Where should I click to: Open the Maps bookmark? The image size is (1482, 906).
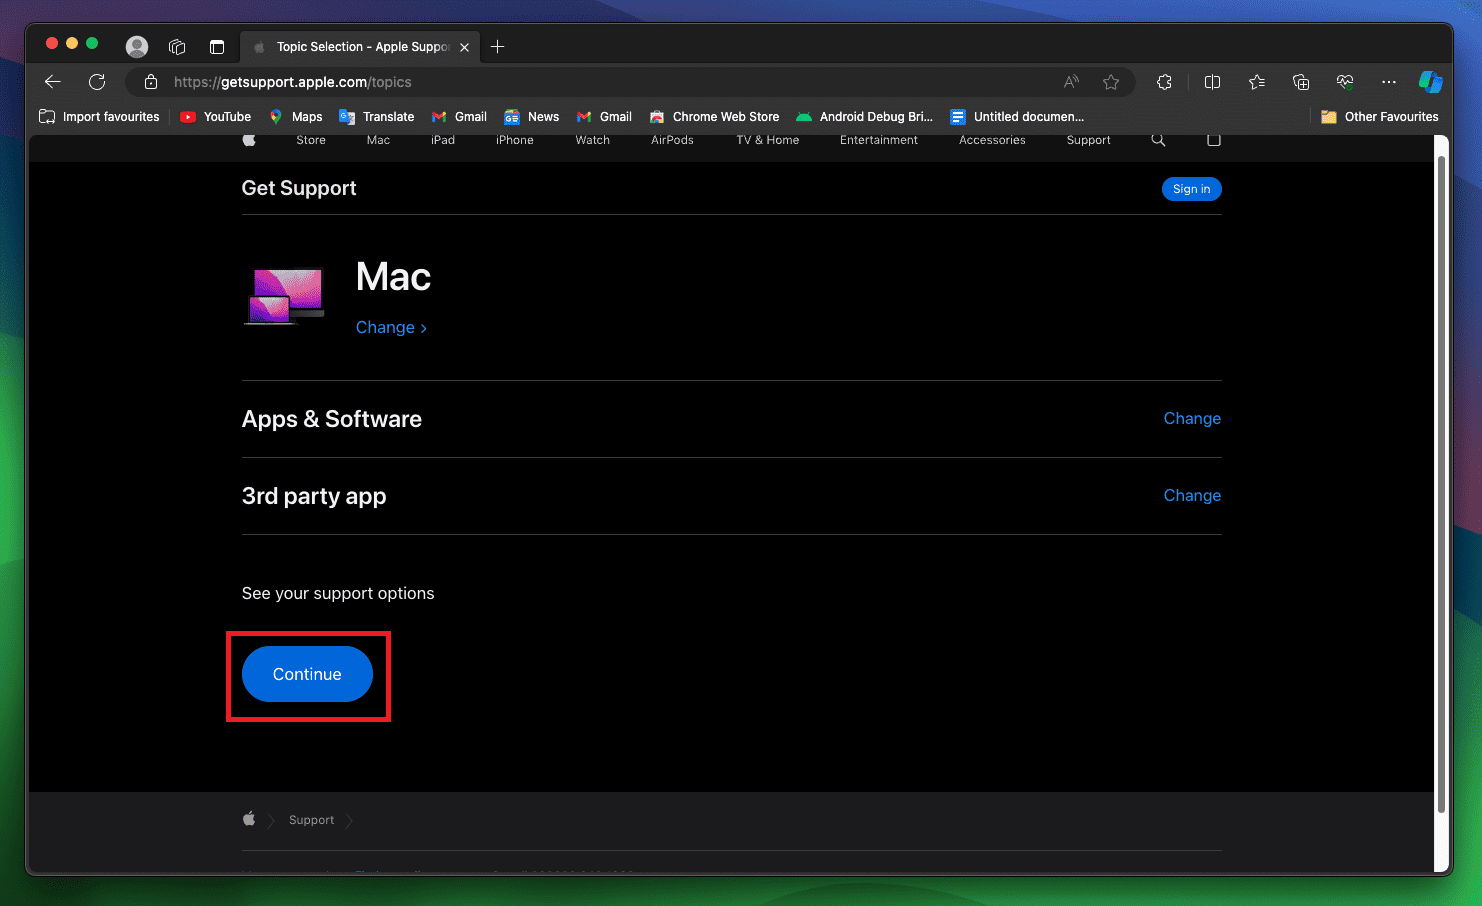pos(296,117)
